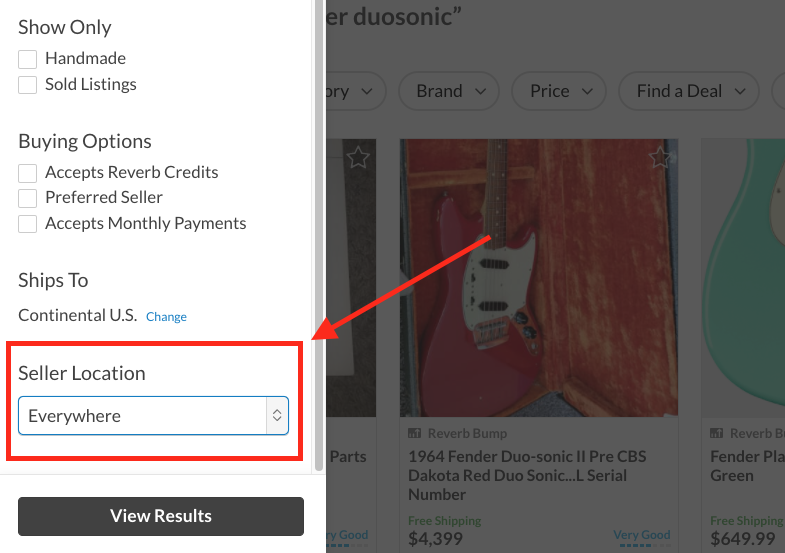The image size is (785, 553).
Task: Open the 1964 Fender Duo-sonic II listing title
Action: pos(527,475)
